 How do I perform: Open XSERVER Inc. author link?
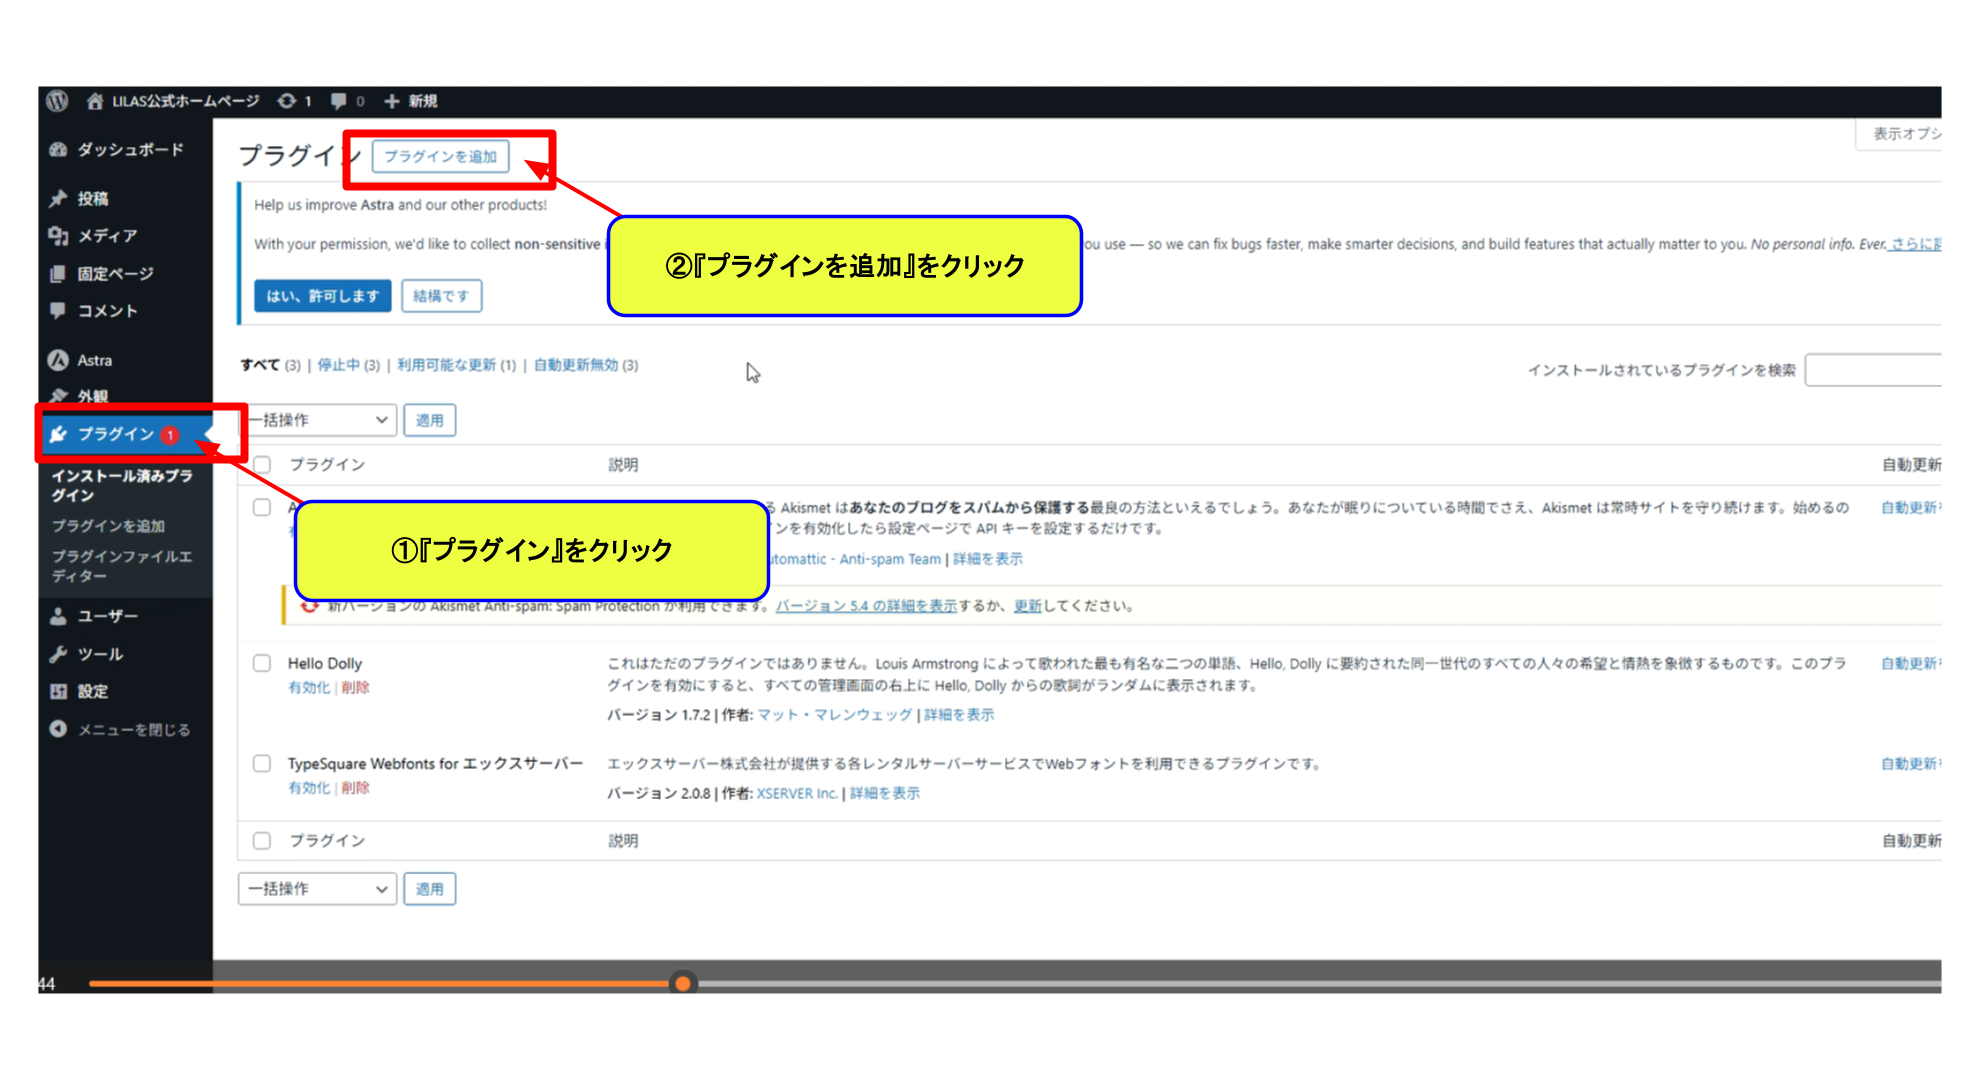pyautogui.click(x=796, y=793)
